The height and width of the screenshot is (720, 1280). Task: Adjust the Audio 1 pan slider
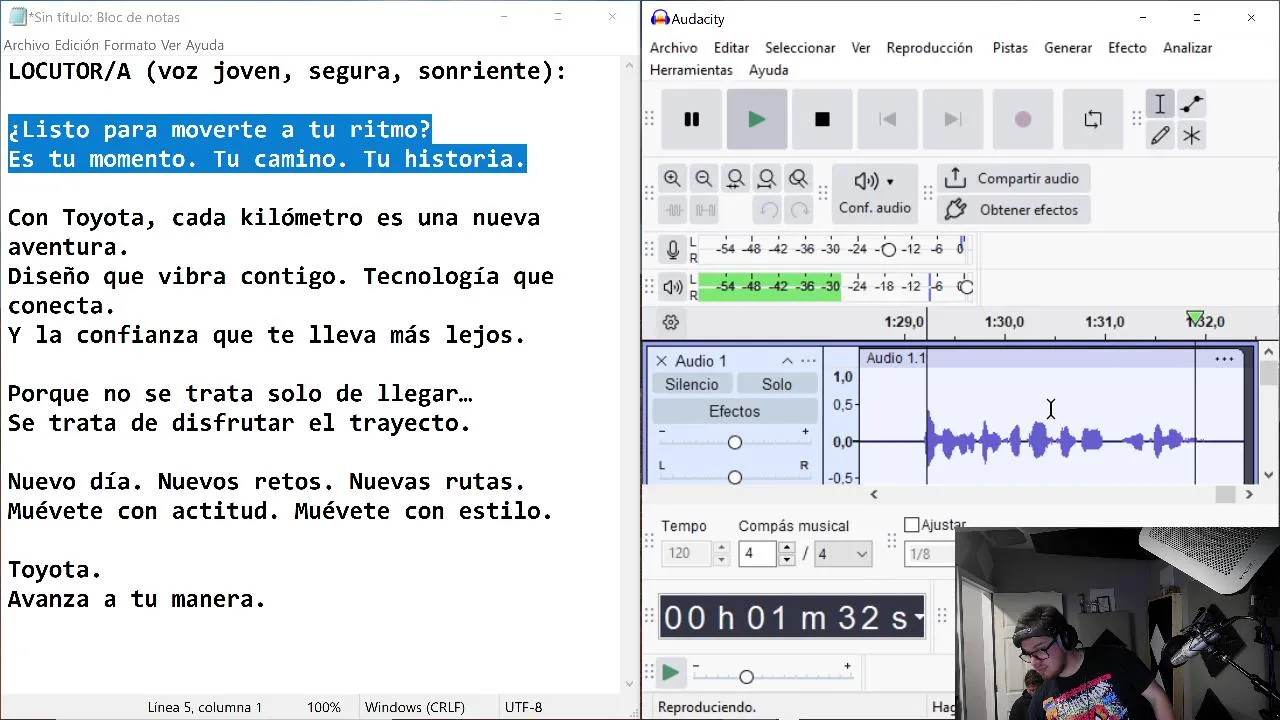click(x=735, y=478)
